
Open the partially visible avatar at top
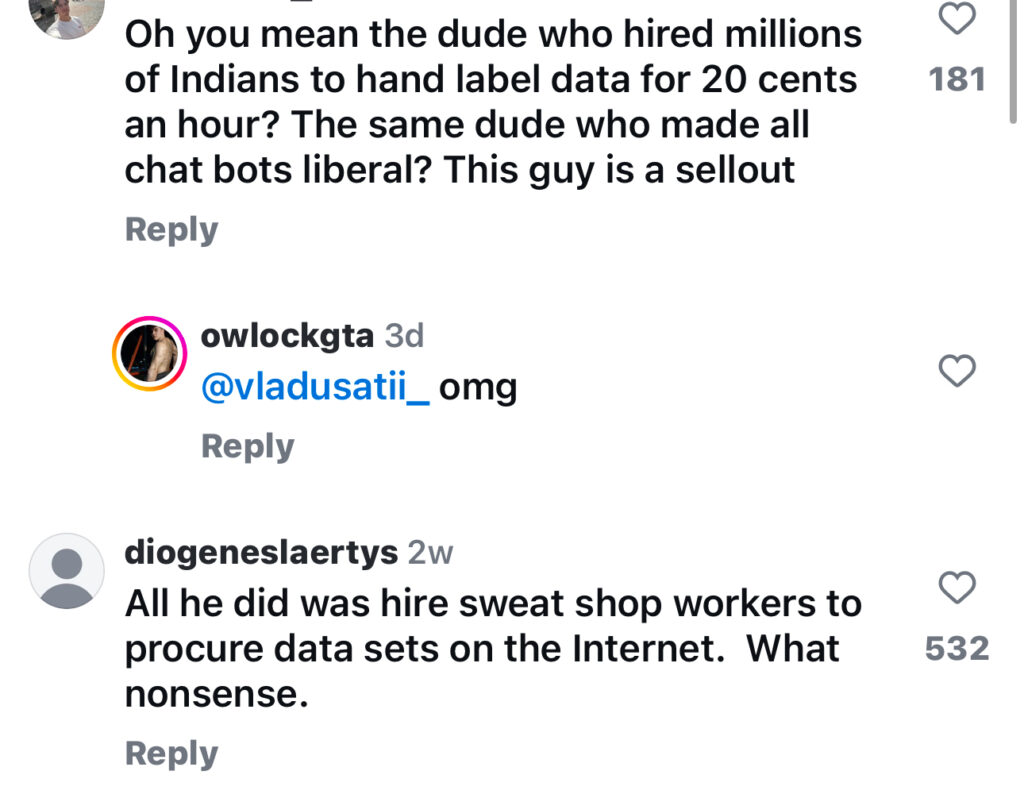coord(67,15)
